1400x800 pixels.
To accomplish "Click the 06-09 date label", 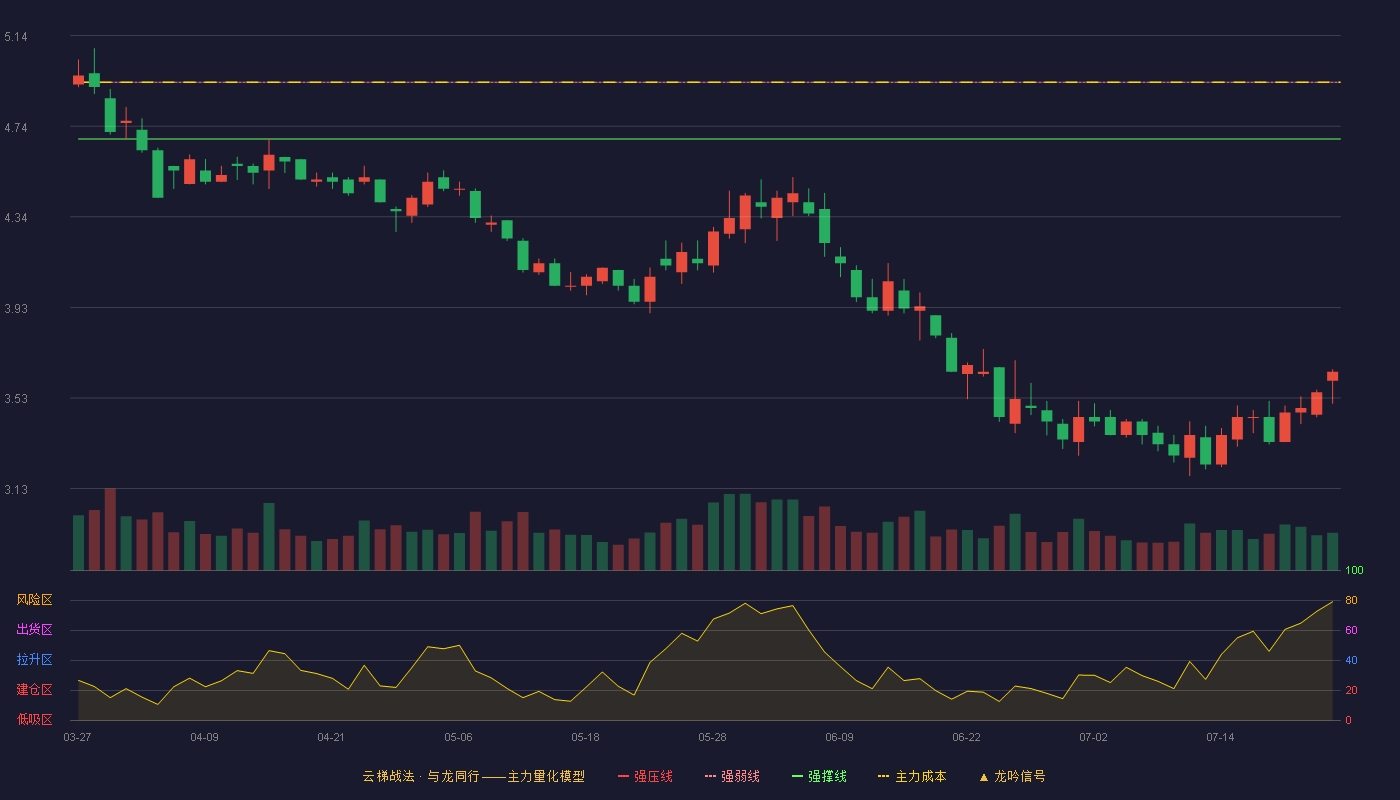I will pos(839,737).
